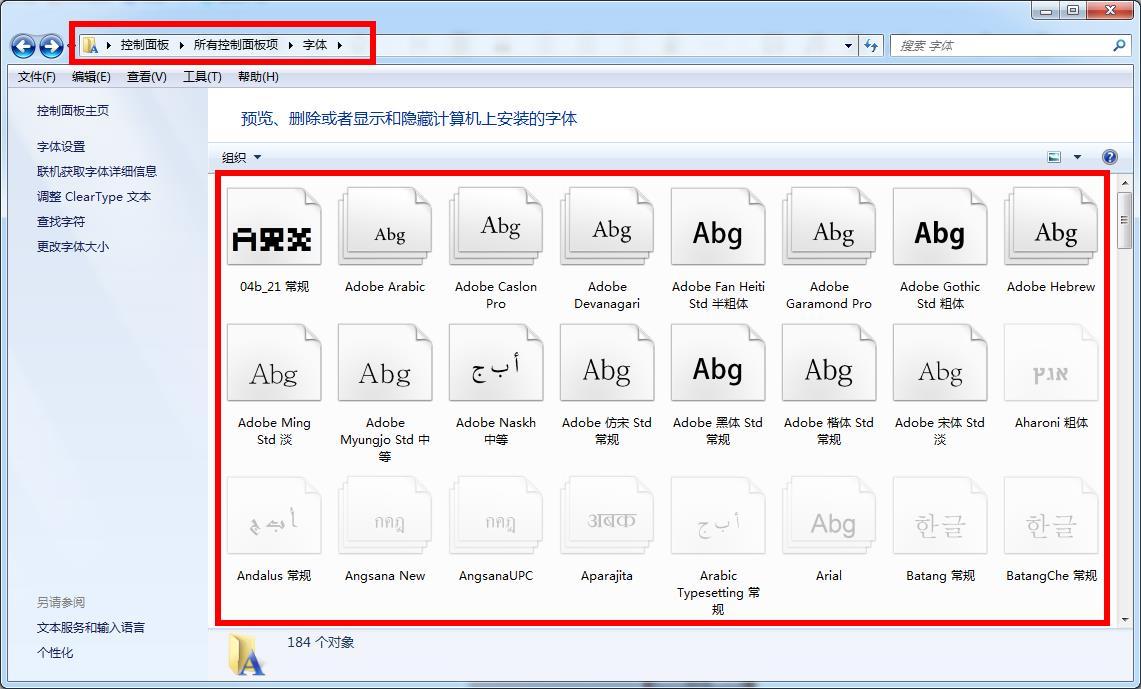This screenshot has width=1141, height=689.
Task: Select Adobe Naskh 中等 font icon
Action: [496, 363]
